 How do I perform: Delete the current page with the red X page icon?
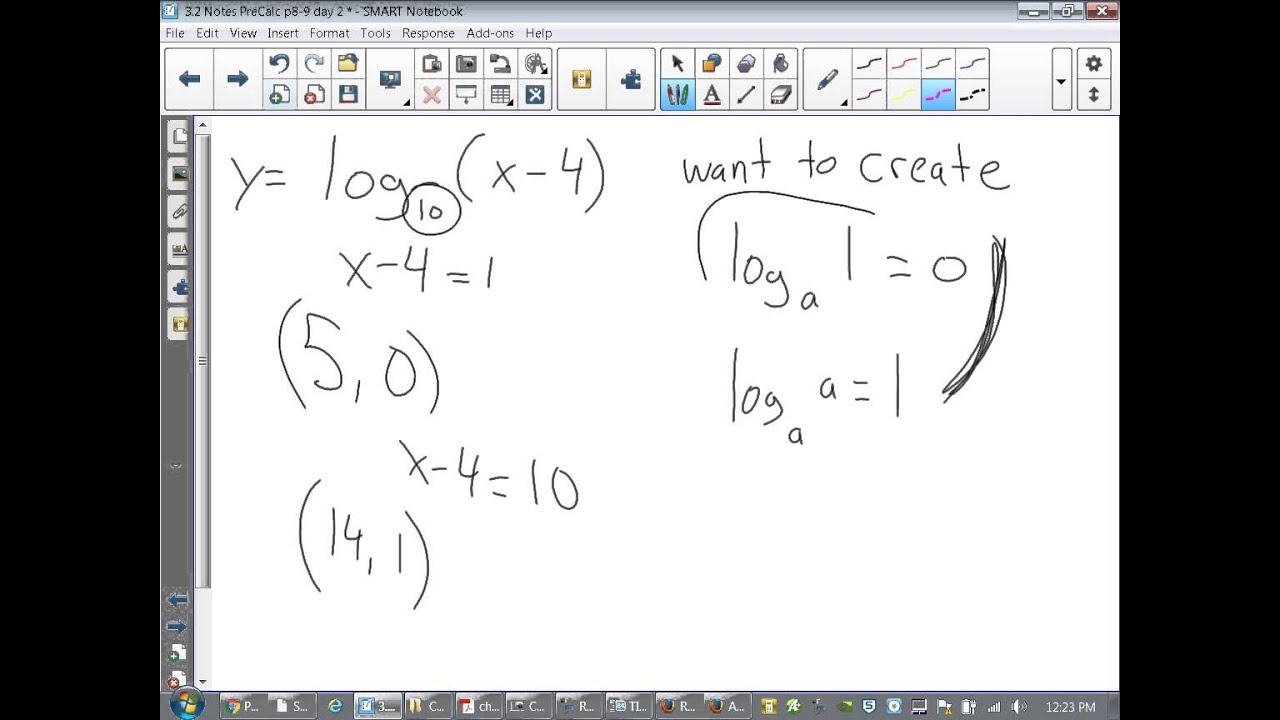point(314,95)
